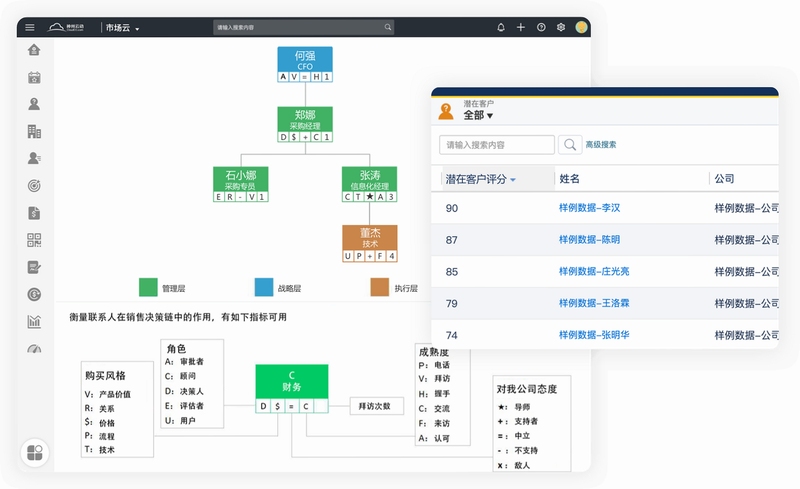Select the 石小娜 采购专员 node
This screenshot has height=489, width=800.
coord(241,184)
